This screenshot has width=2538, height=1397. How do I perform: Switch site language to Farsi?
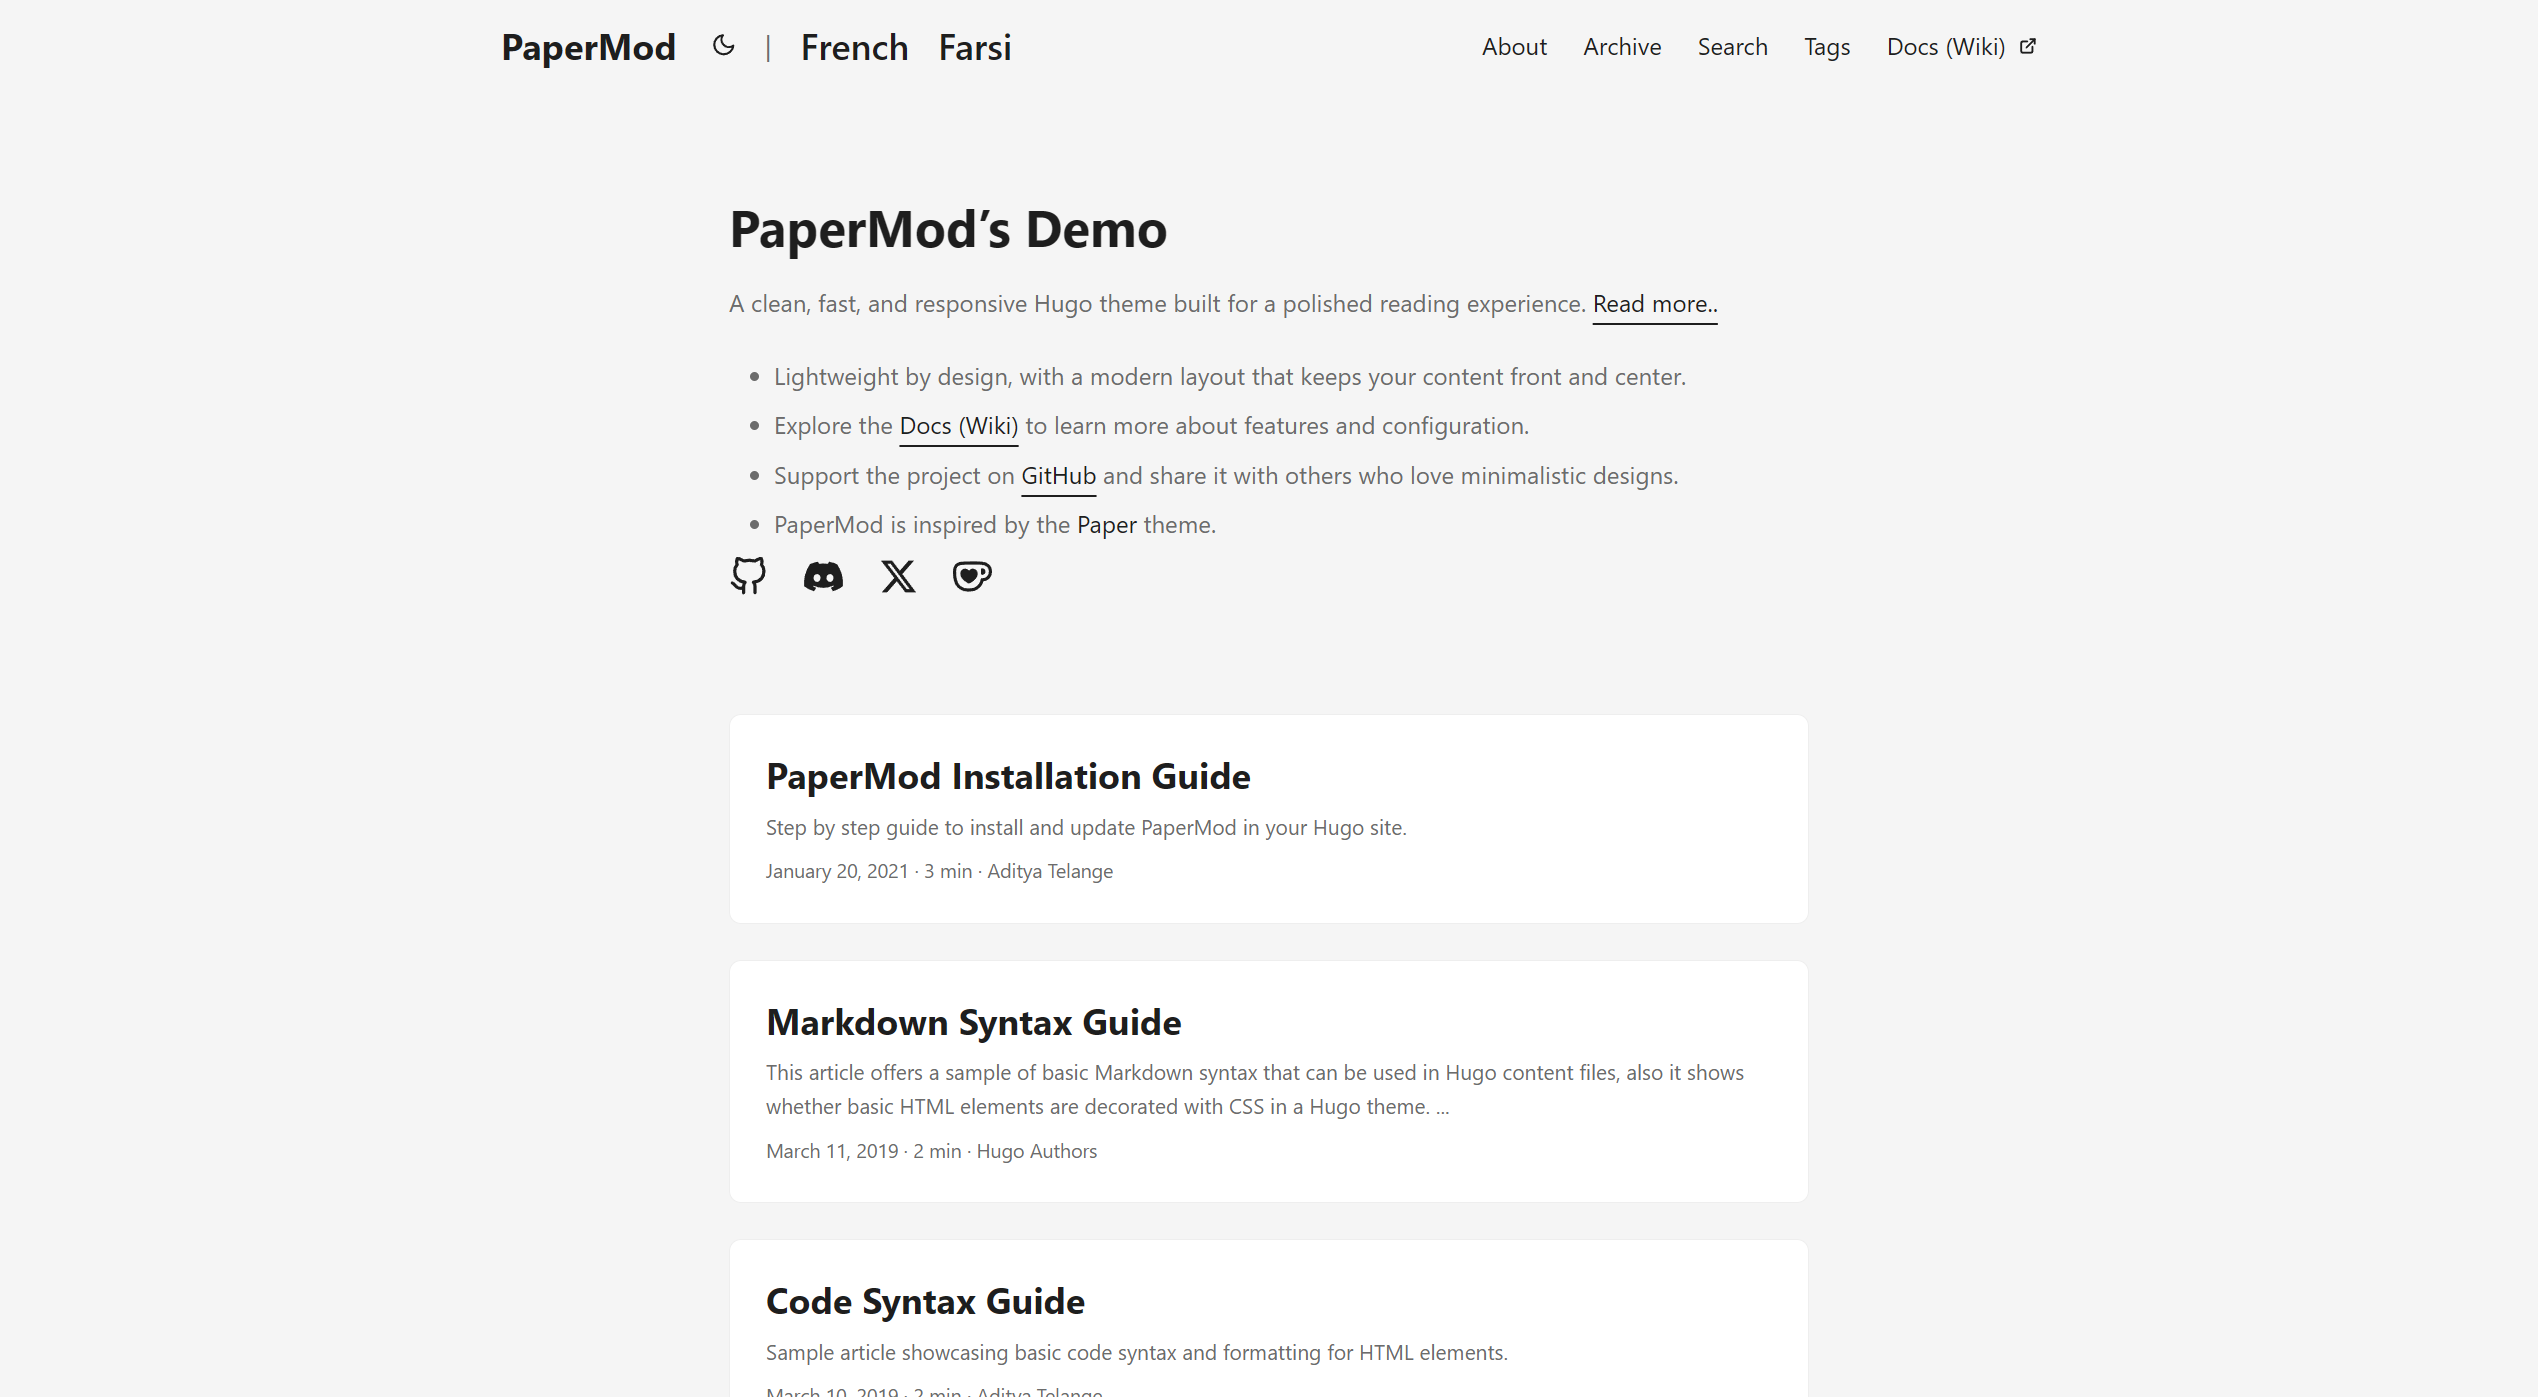(975, 47)
